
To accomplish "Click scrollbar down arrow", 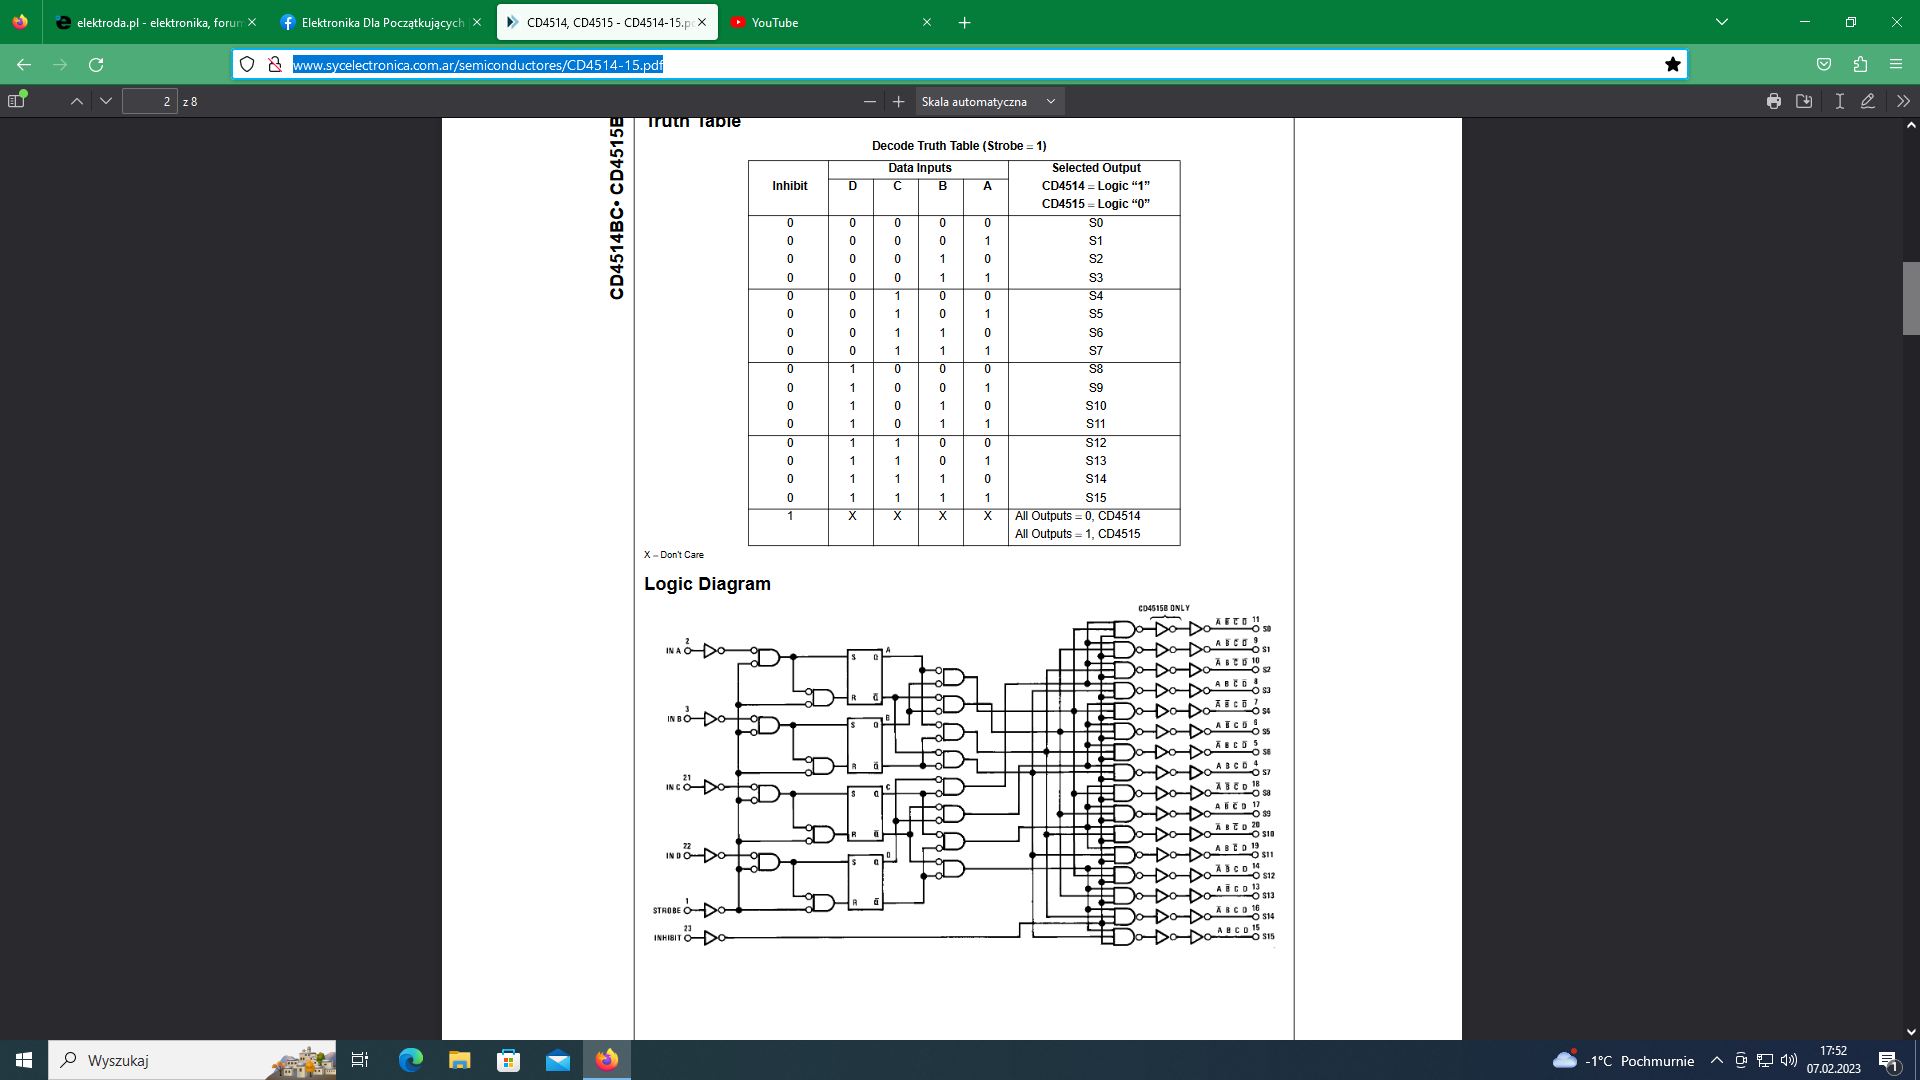I will [1911, 1032].
